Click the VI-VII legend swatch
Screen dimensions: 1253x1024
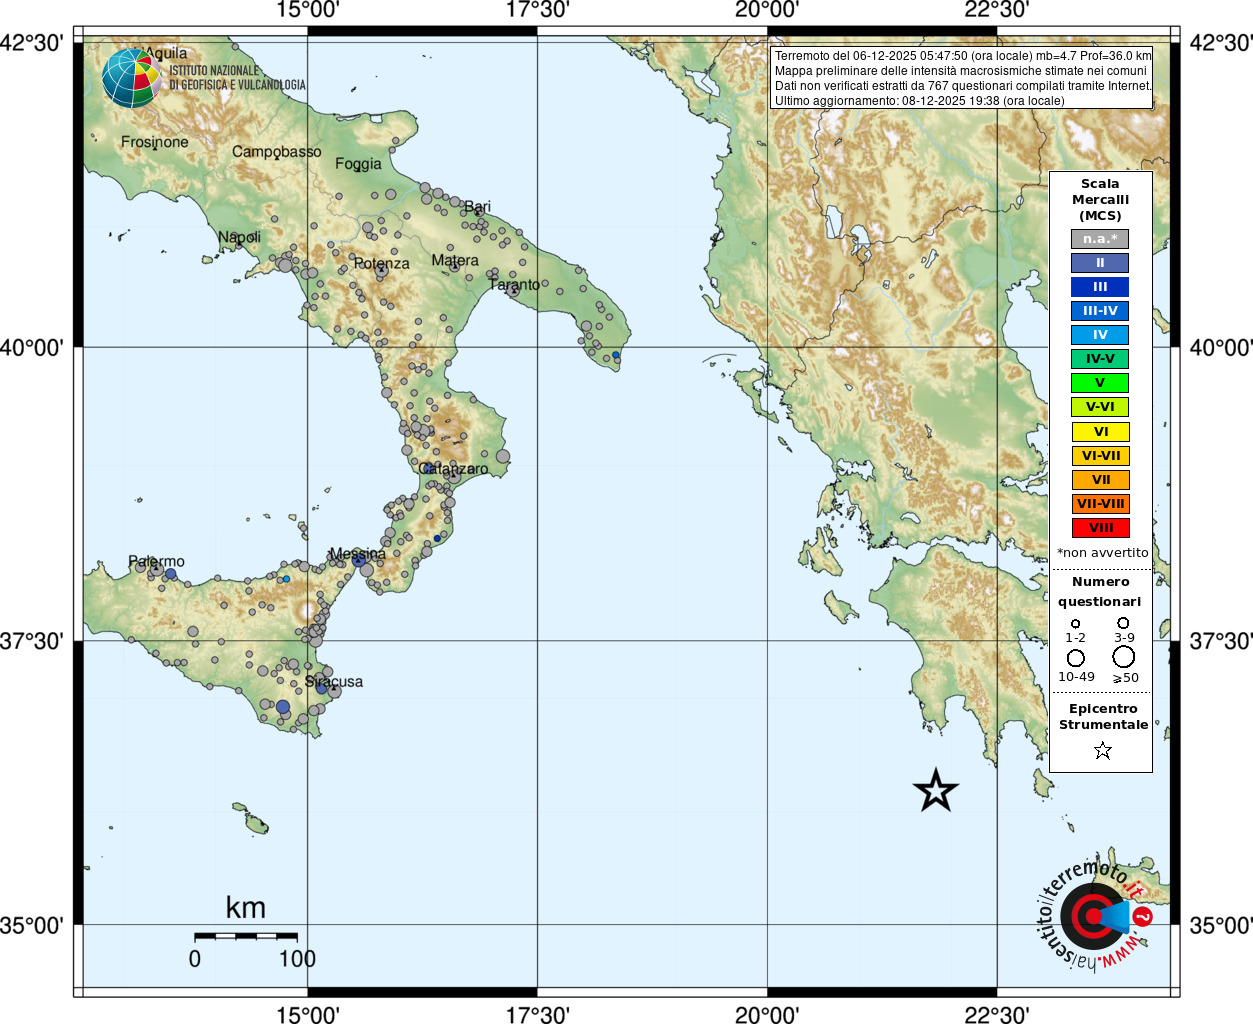coord(1100,456)
